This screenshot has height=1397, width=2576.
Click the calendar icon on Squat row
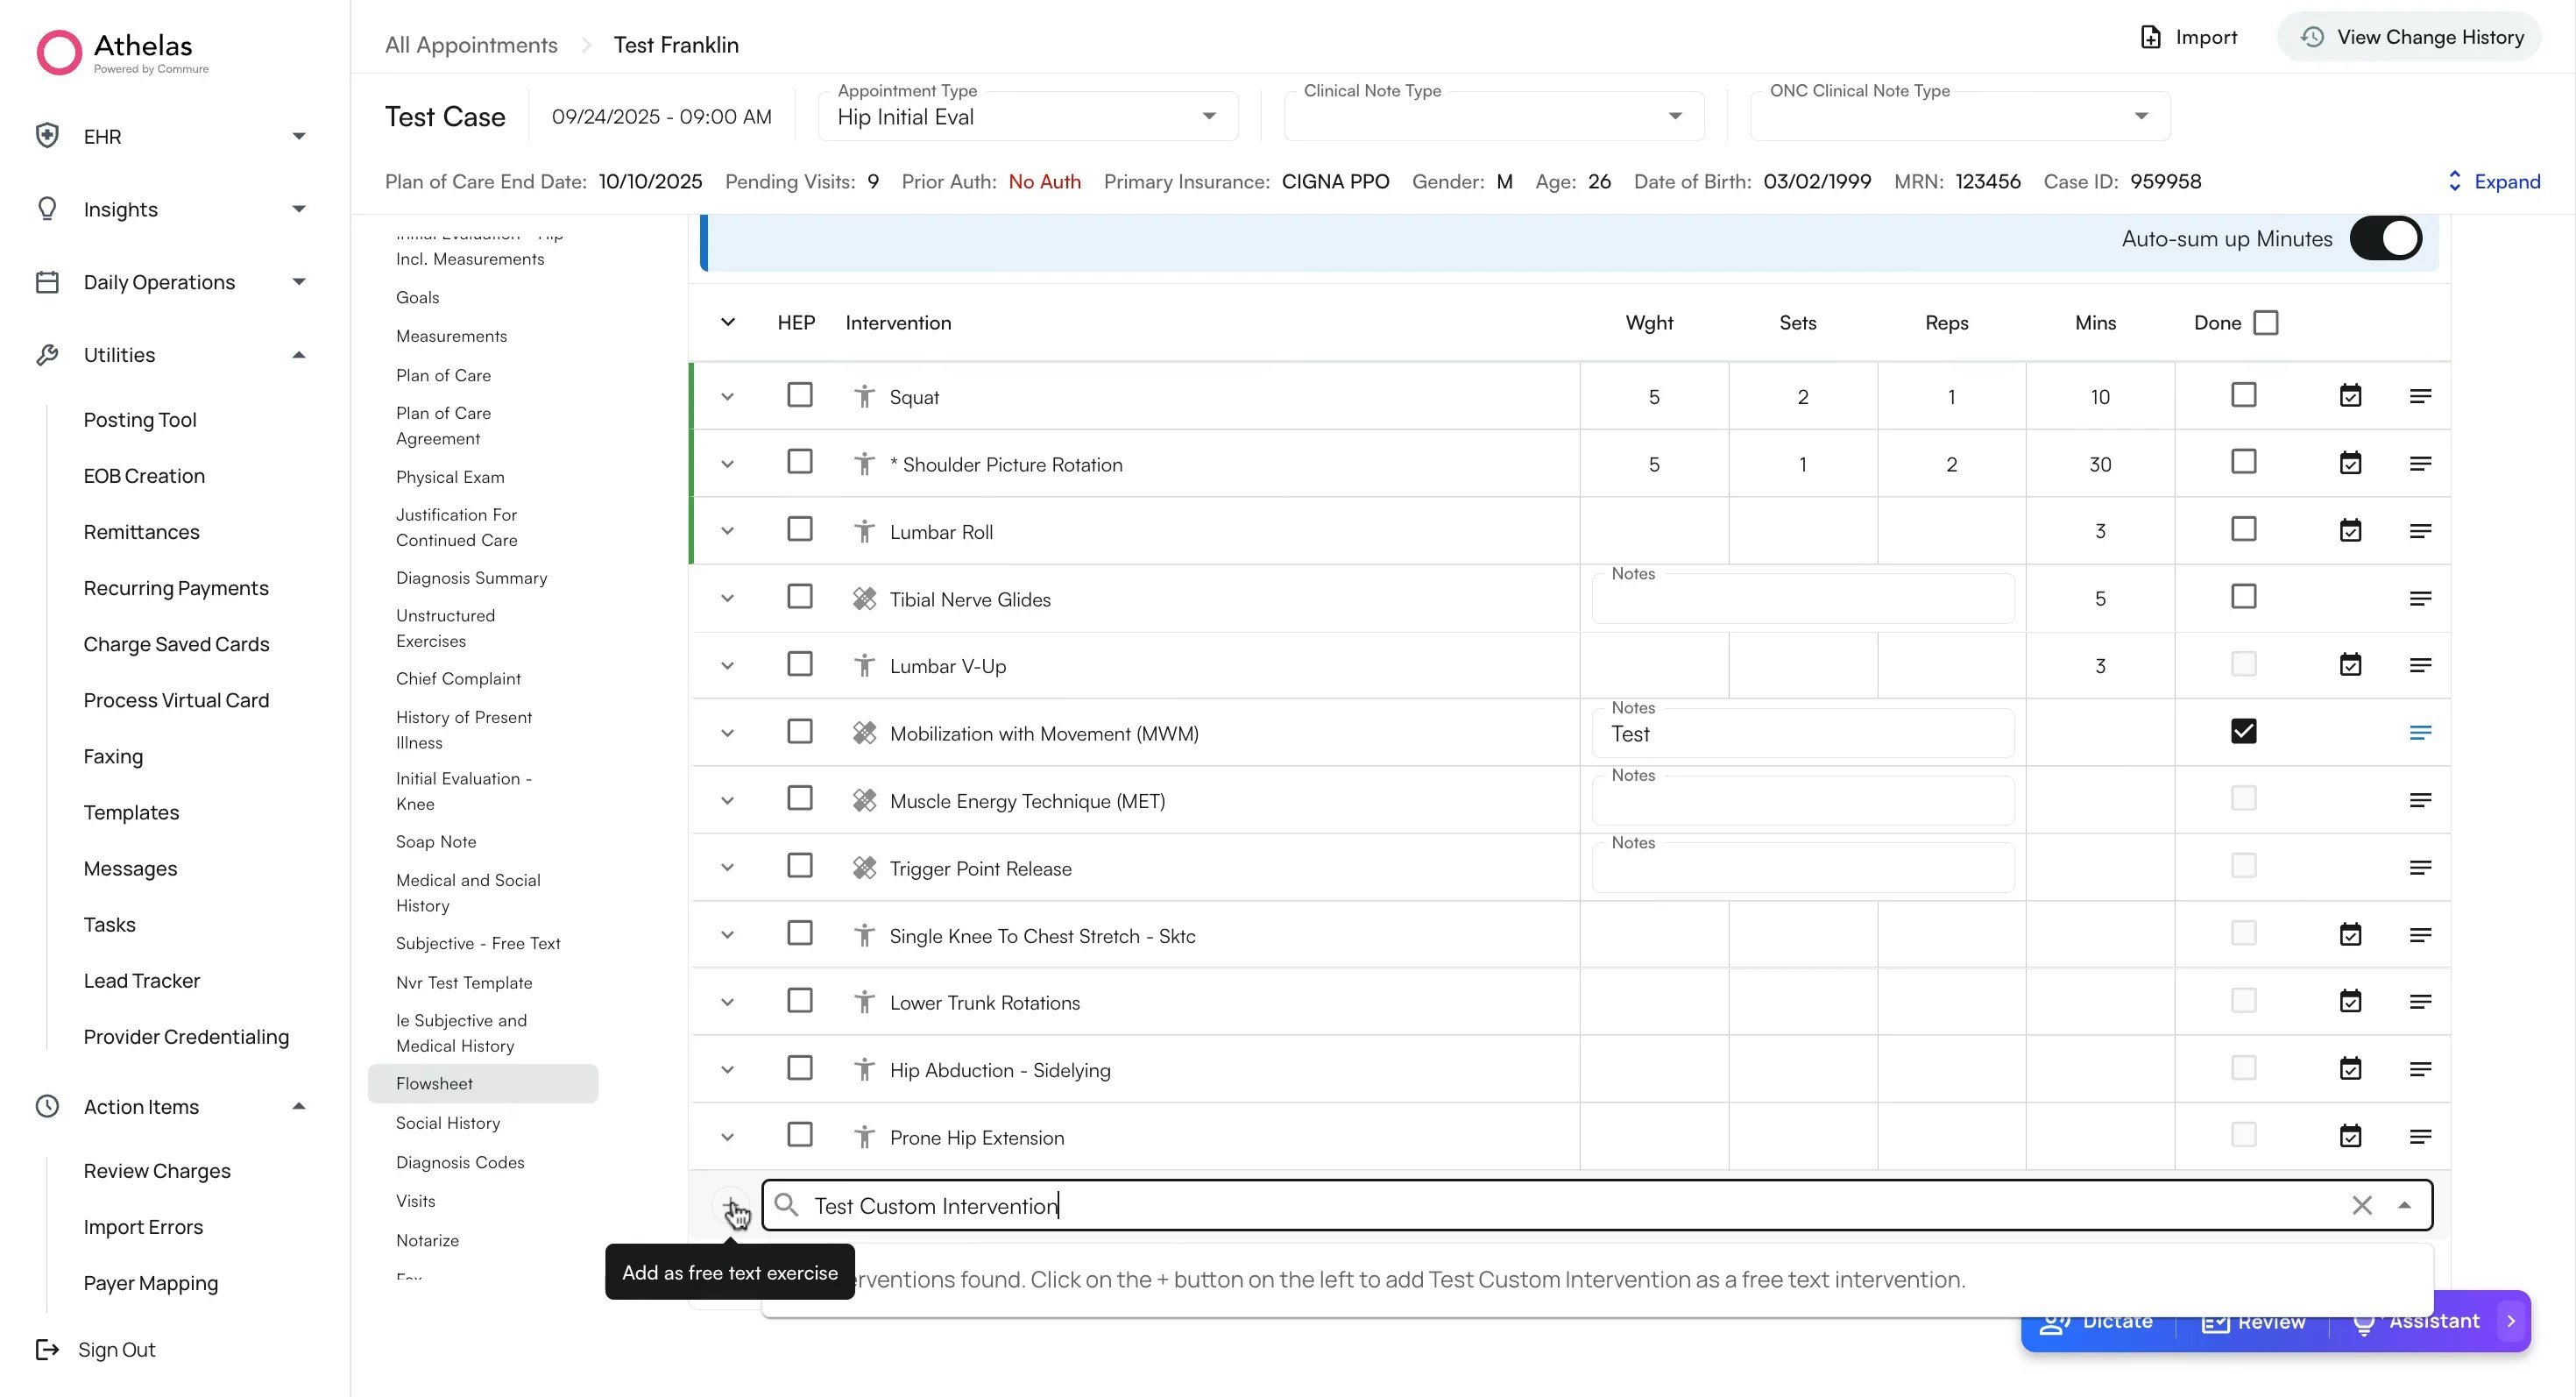tap(2351, 395)
